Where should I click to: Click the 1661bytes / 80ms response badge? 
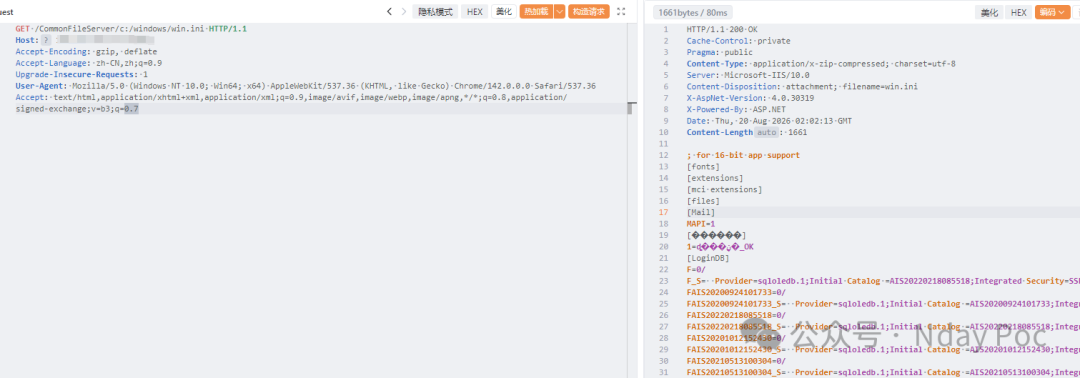click(x=694, y=12)
